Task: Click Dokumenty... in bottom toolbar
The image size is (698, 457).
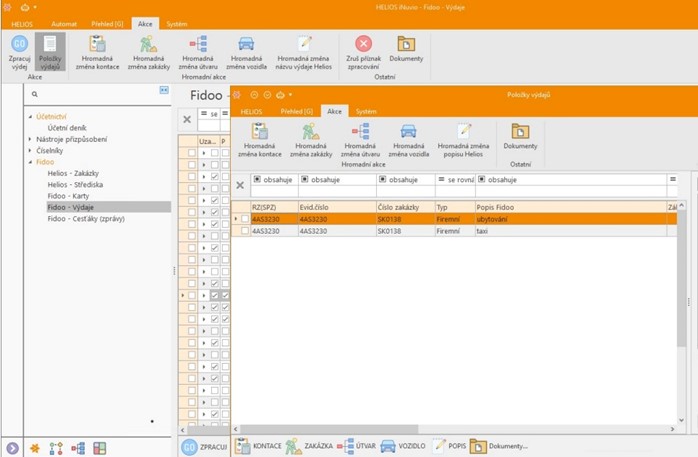Action: [499, 446]
